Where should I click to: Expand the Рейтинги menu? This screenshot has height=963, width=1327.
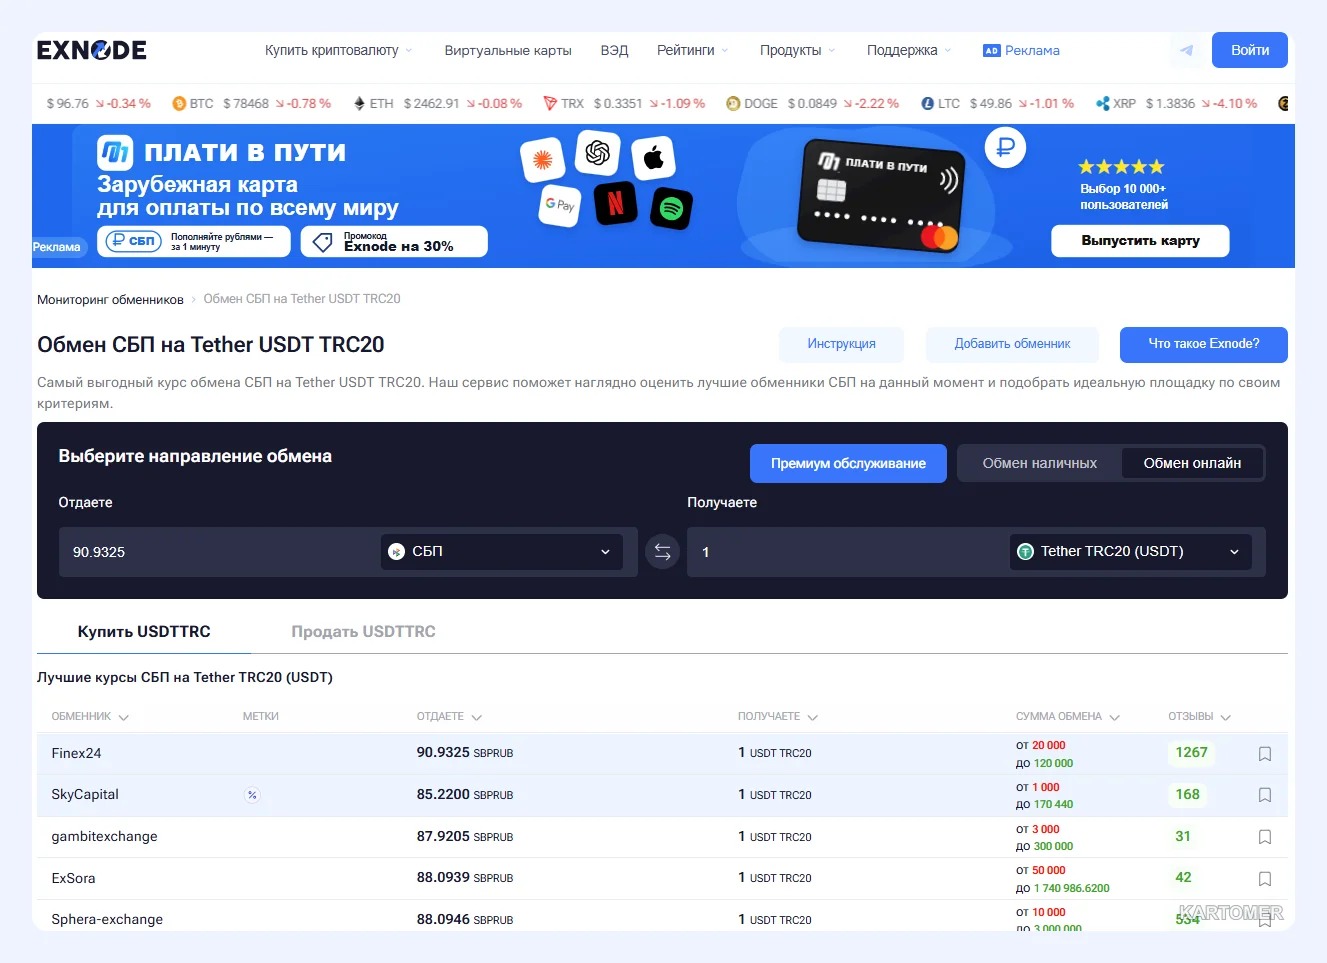tap(692, 50)
